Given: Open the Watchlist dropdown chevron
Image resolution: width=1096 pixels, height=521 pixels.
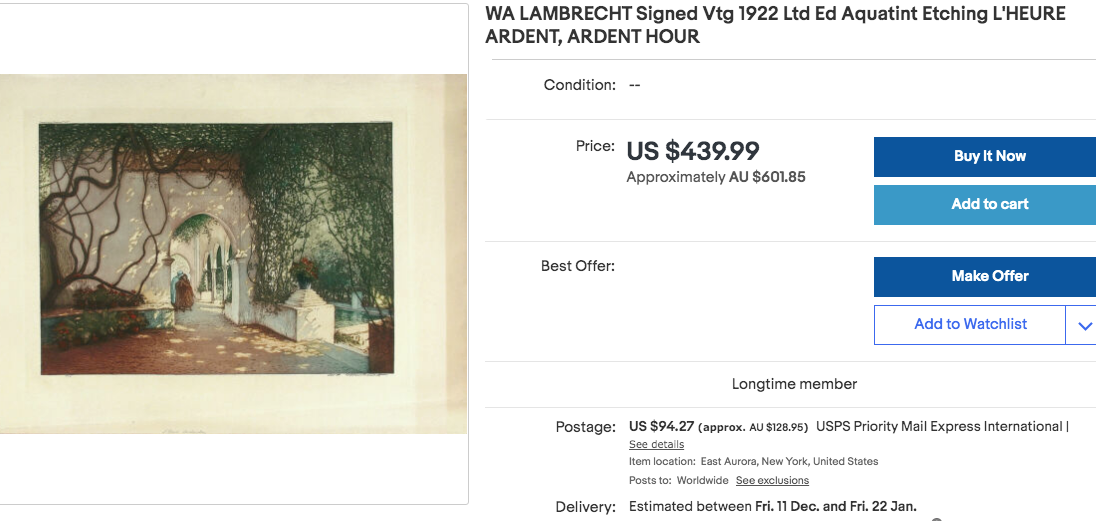Looking at the screenshot, I should pos(1081,325).
